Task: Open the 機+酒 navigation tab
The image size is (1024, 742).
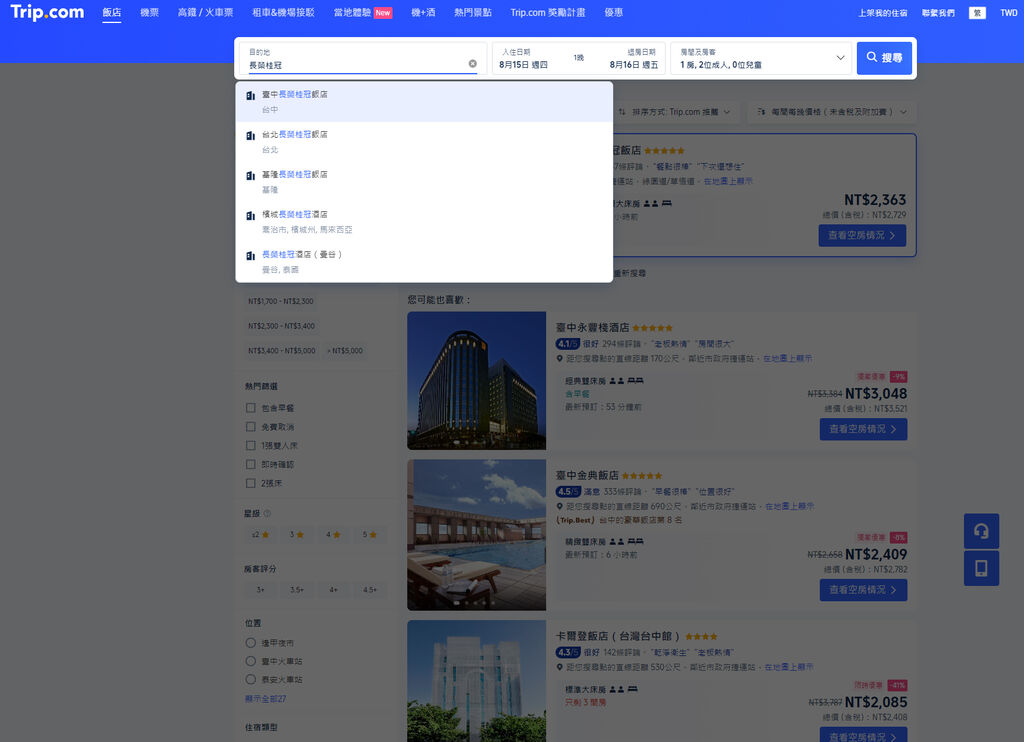Action: pyautogui.click(x=423, y=12)
